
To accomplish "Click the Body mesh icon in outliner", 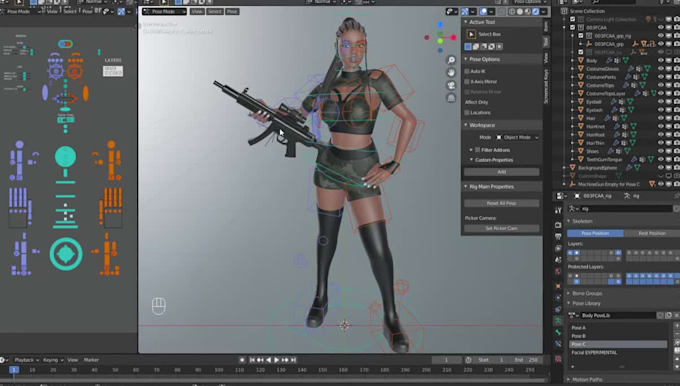I will point(581,60).
